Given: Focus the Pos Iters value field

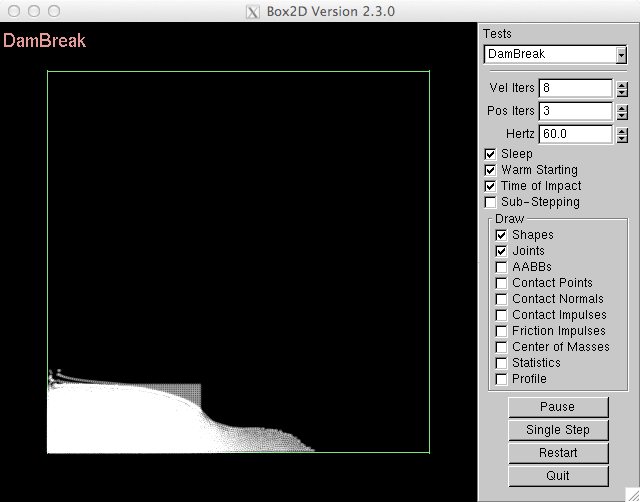Looking at the screenshot, I should point(575,111).
